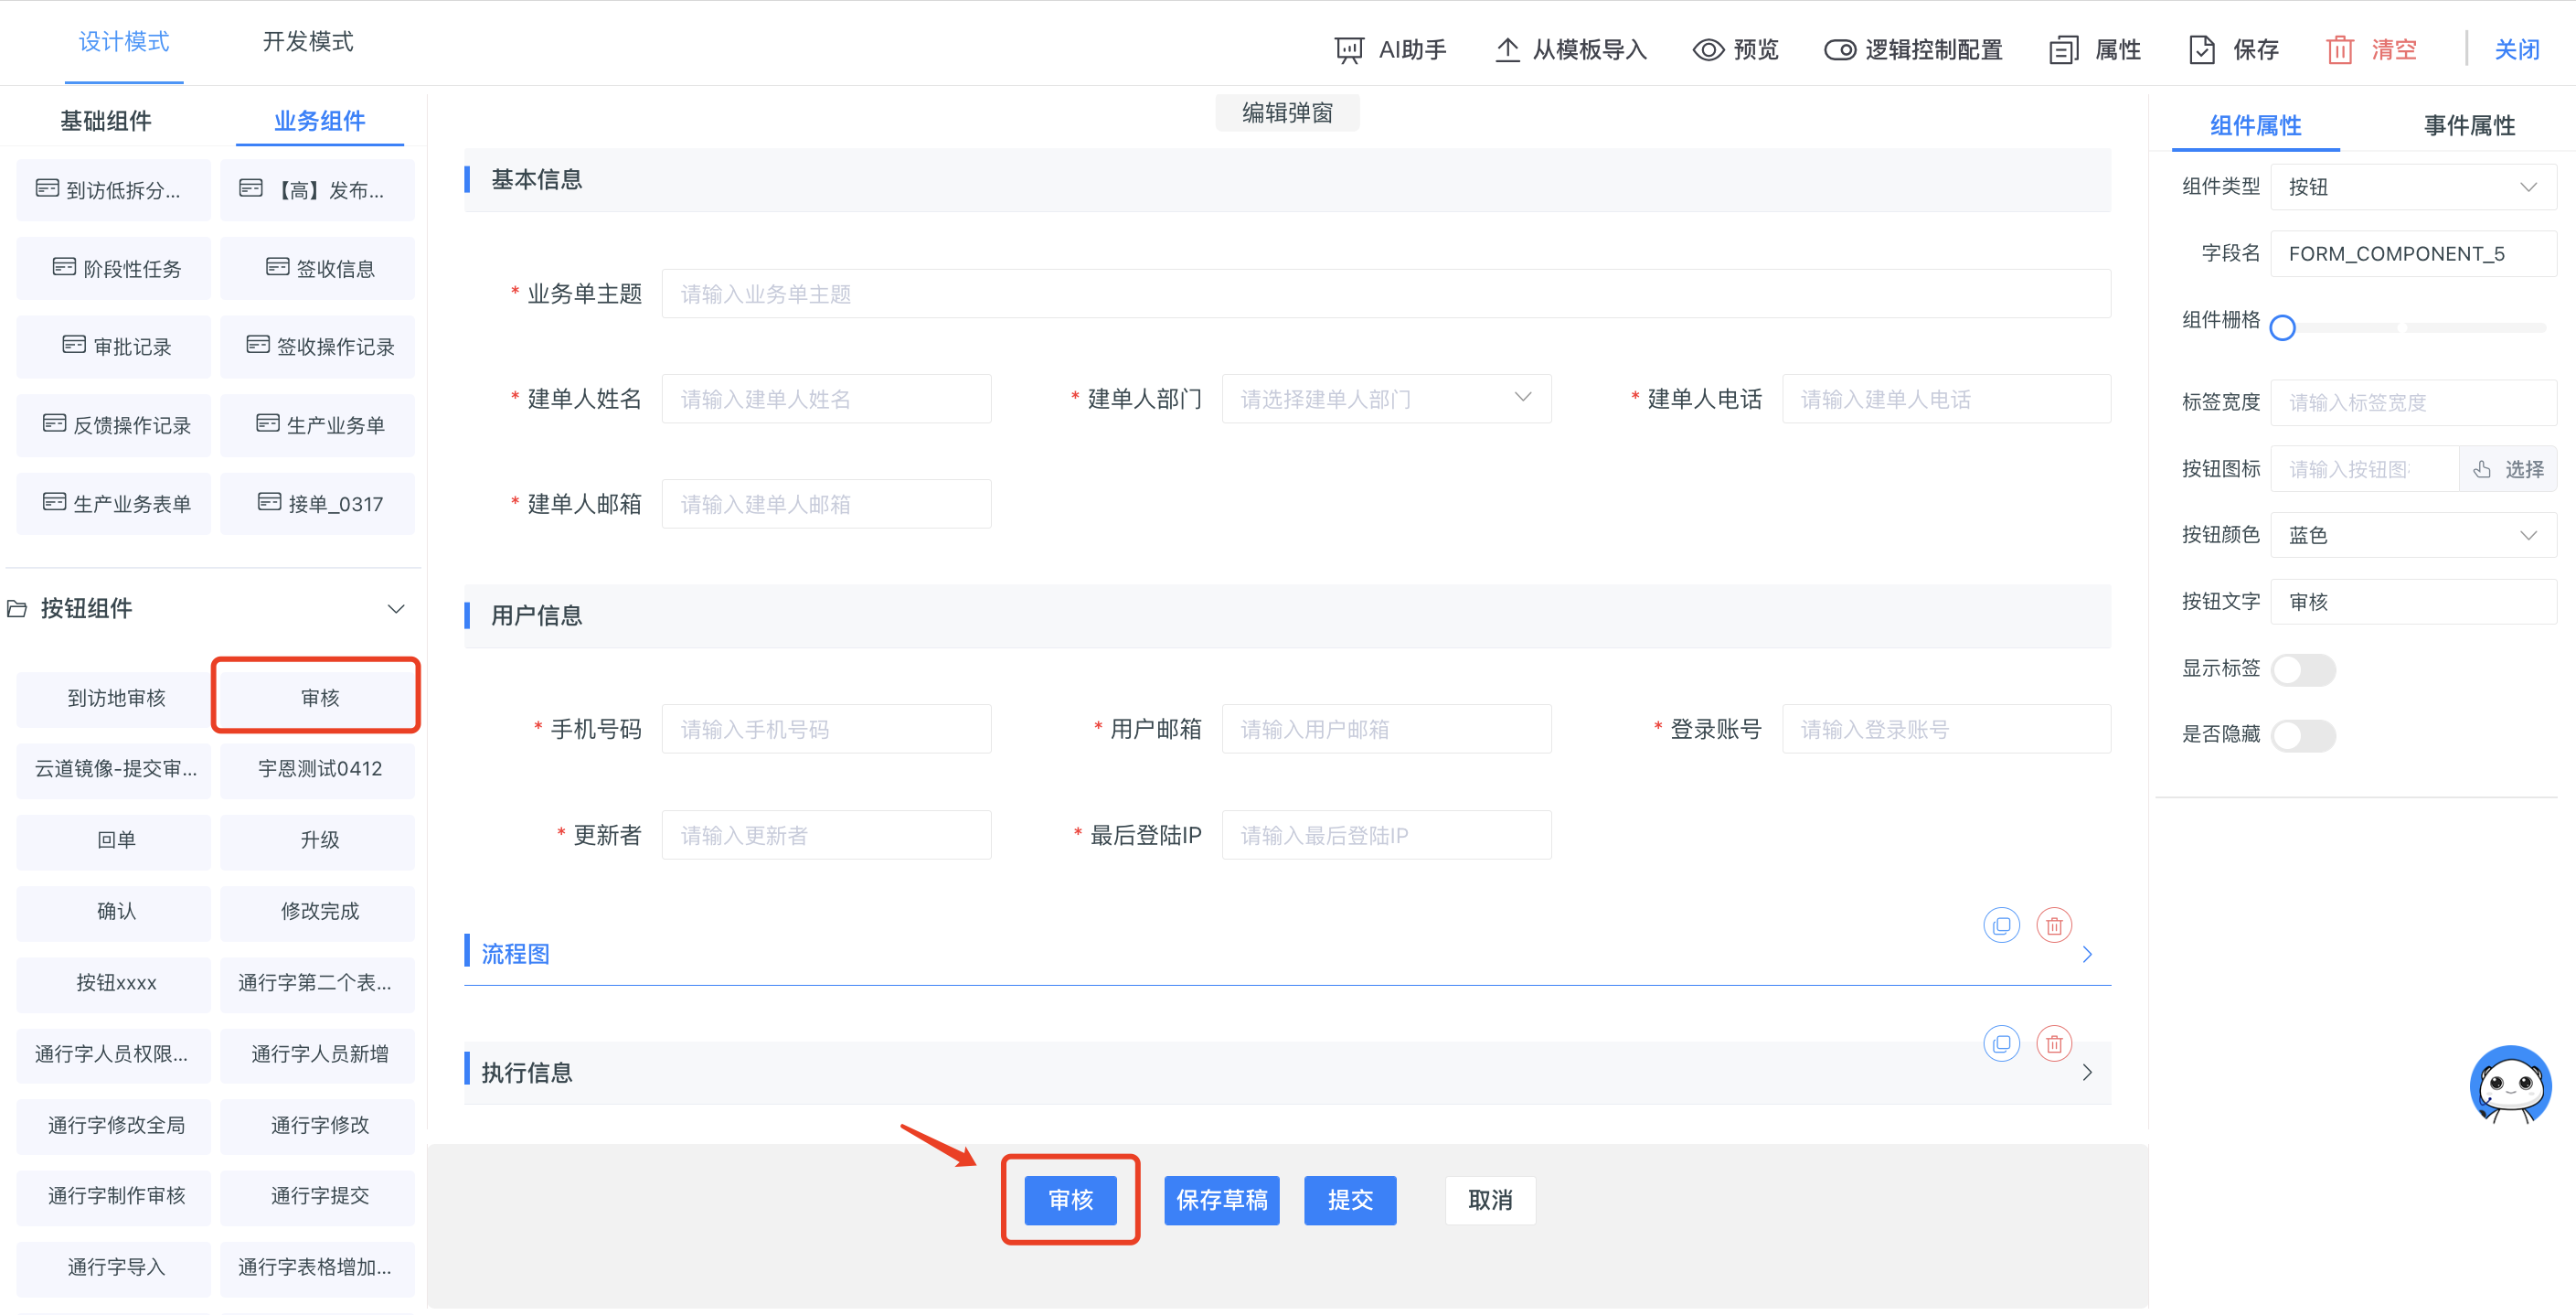Viewport: 2576px width, 1315px height.
Task: Click the 业务单主题 input field
Action: [1385, 294]
